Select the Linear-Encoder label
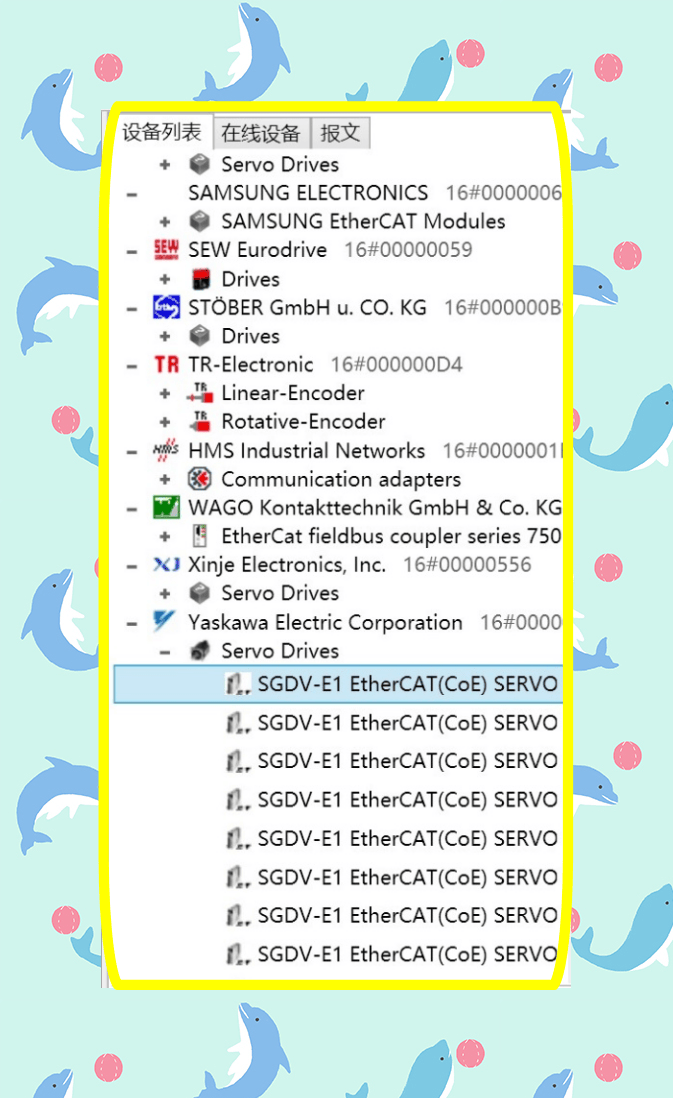 point(293,393)
